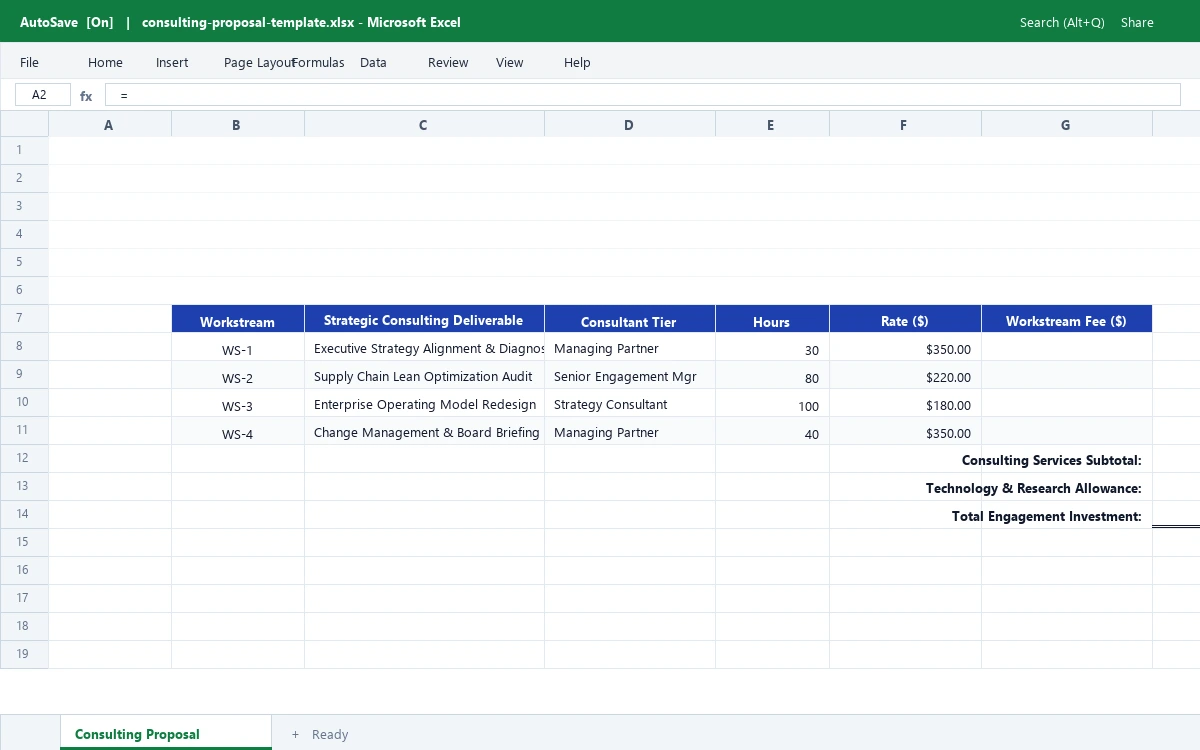The width and height of the screenshot is (1200, 750).
Task: Add a new sheet with plus icon
Action: tap(295, 734)
